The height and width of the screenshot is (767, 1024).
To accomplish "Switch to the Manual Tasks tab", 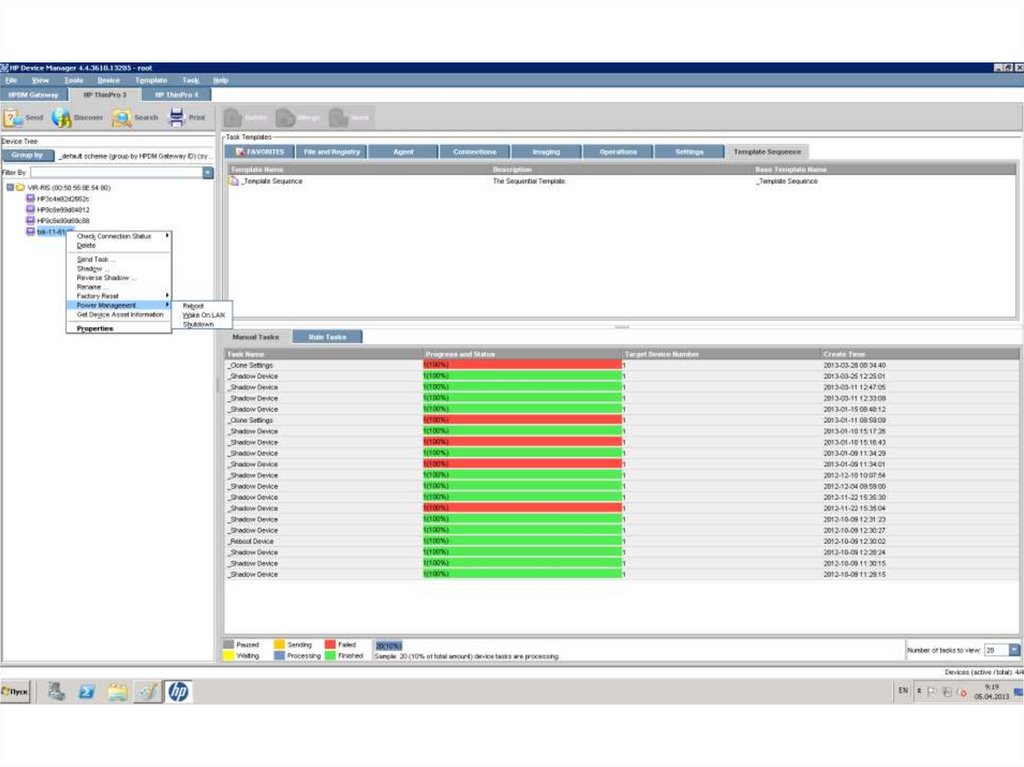I will 256,337.
